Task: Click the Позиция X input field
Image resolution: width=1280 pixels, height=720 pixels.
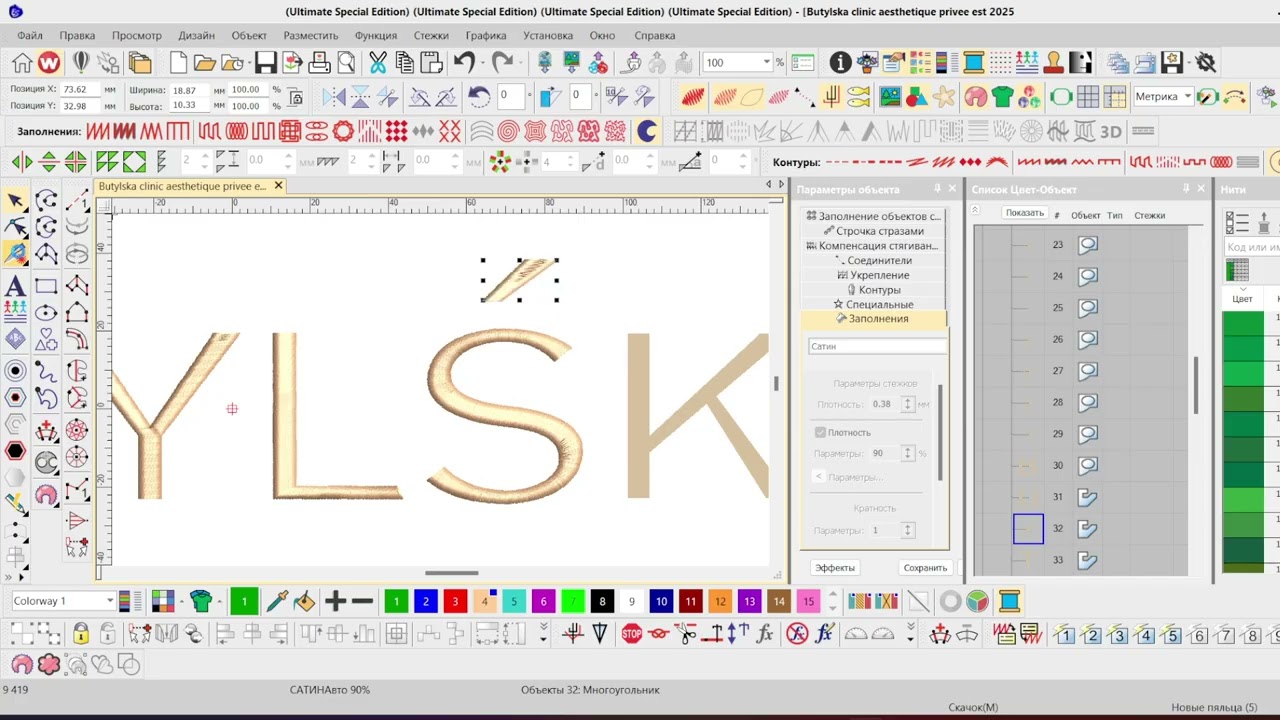Action: [80, 89]
